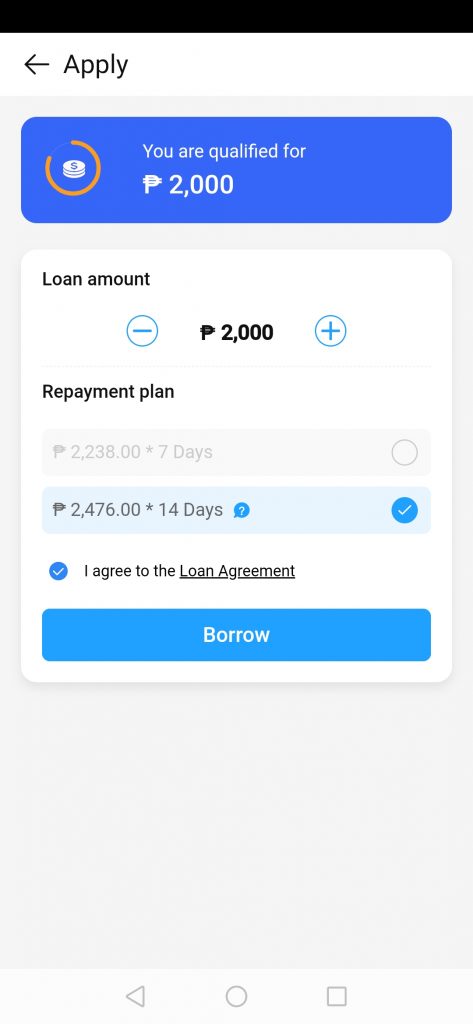Image resolution: width=473 pixels, height=1024 pixels.
Task: Open recent apps with square icon
Action: 336,996
